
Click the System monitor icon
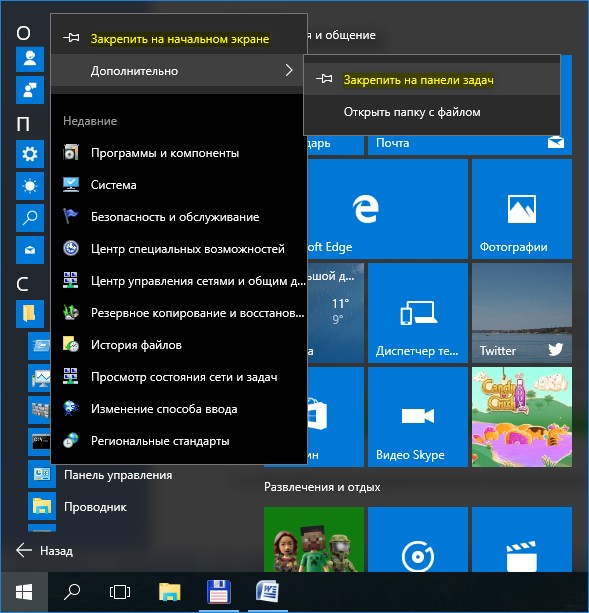71,185
